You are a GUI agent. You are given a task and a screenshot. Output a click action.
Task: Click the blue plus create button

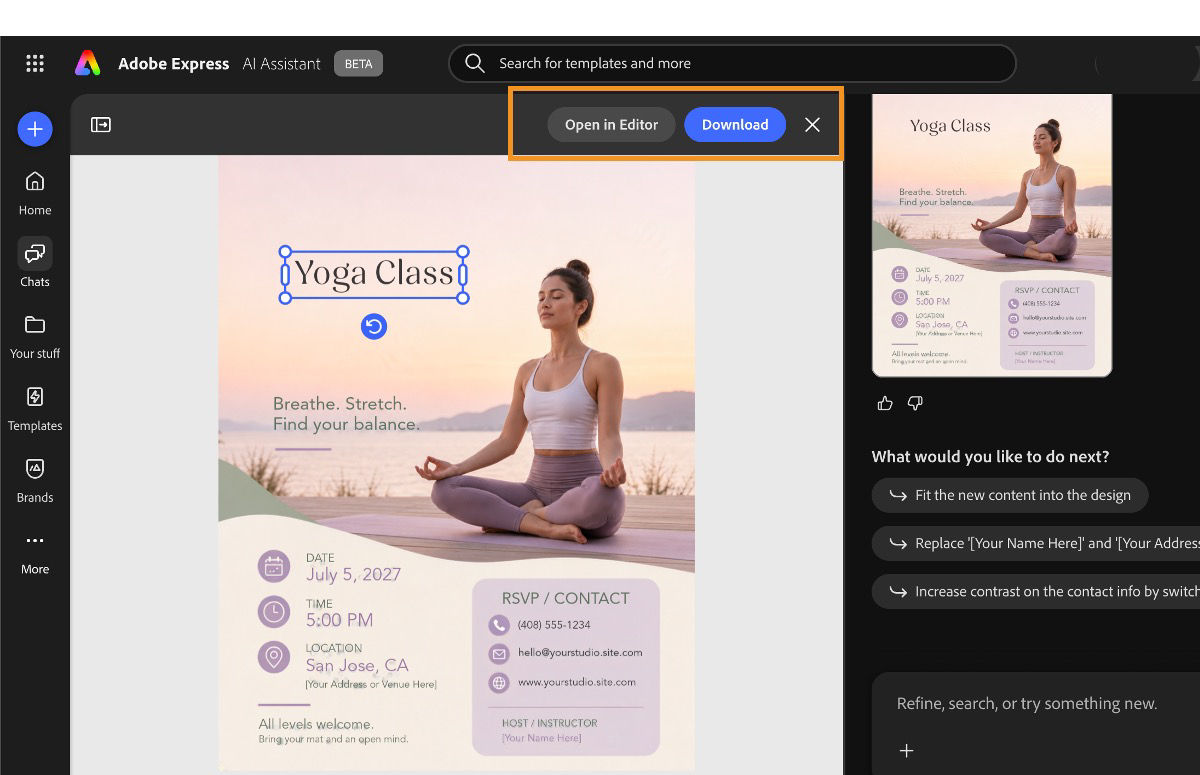[x=35, y=129]
